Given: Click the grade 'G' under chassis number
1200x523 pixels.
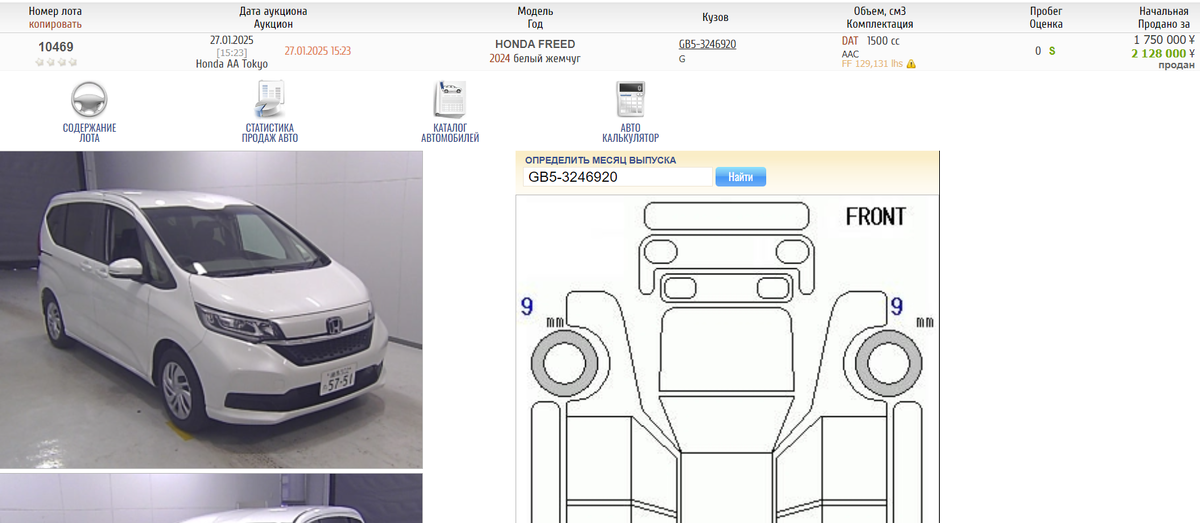Looking at the screenshot, I should (x=682, y=59).
